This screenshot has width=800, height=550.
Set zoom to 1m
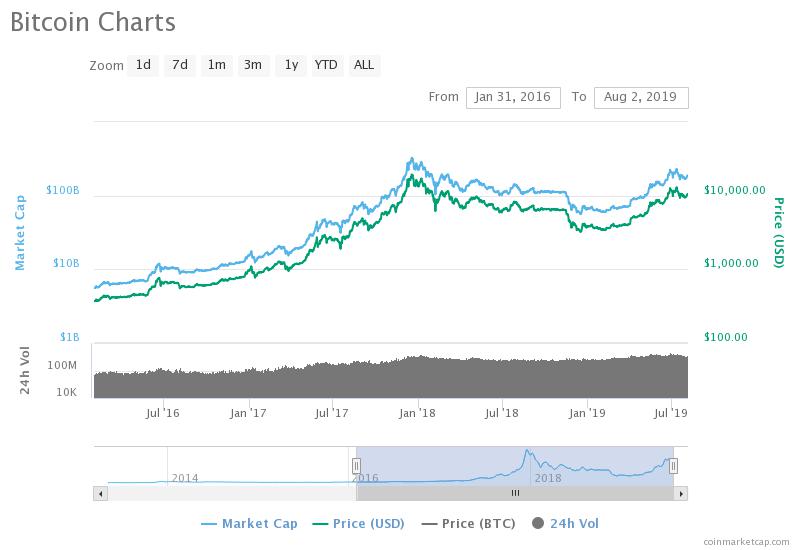[x=217, y=65]
